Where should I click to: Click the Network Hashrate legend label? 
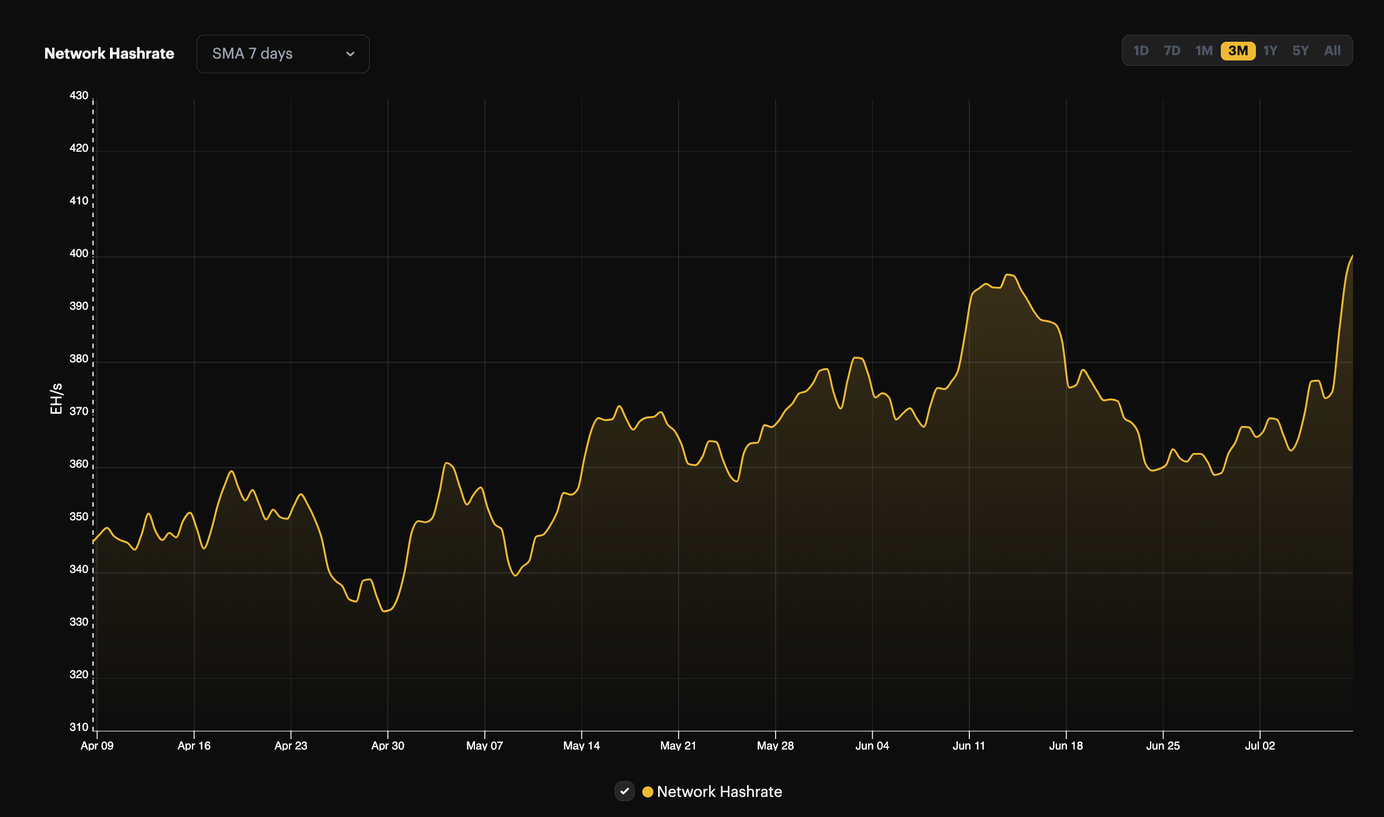coord(719,792)
